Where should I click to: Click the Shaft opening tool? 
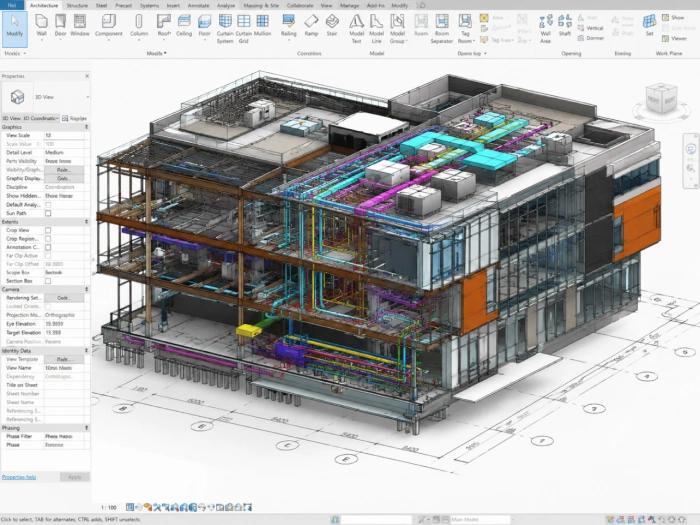(x=565, y=25)
